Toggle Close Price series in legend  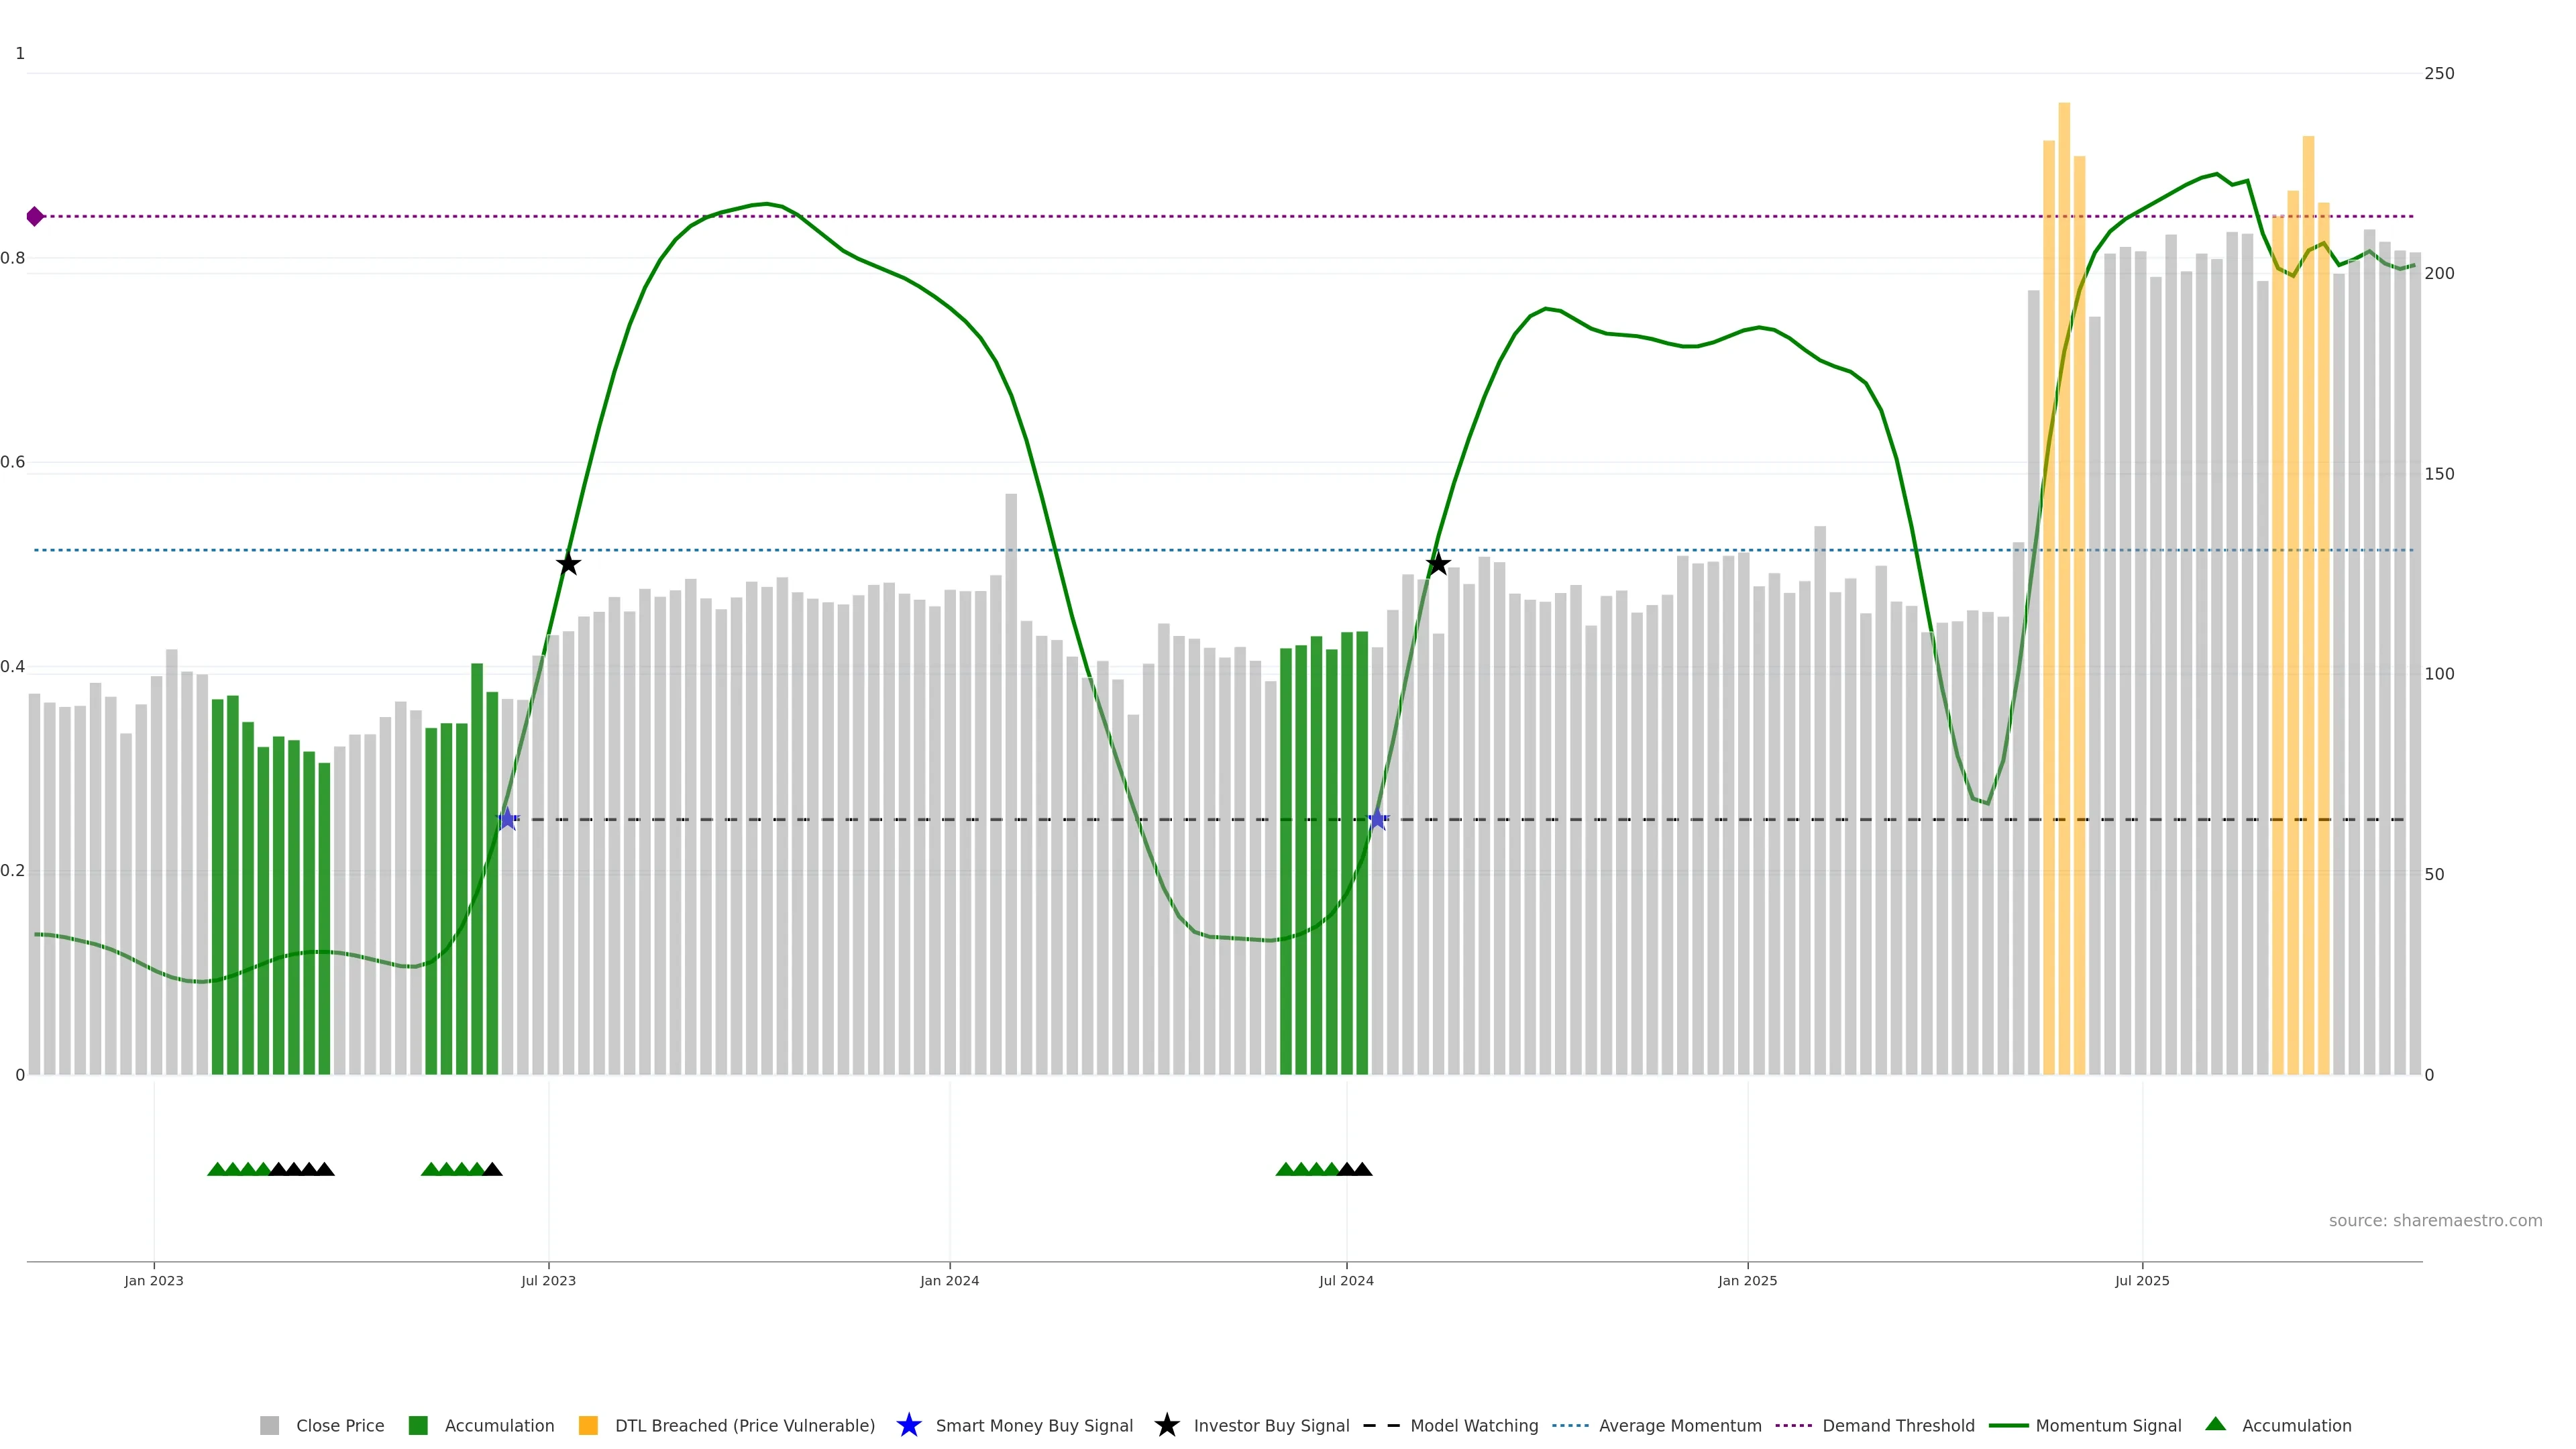[x=339, y=1425]
